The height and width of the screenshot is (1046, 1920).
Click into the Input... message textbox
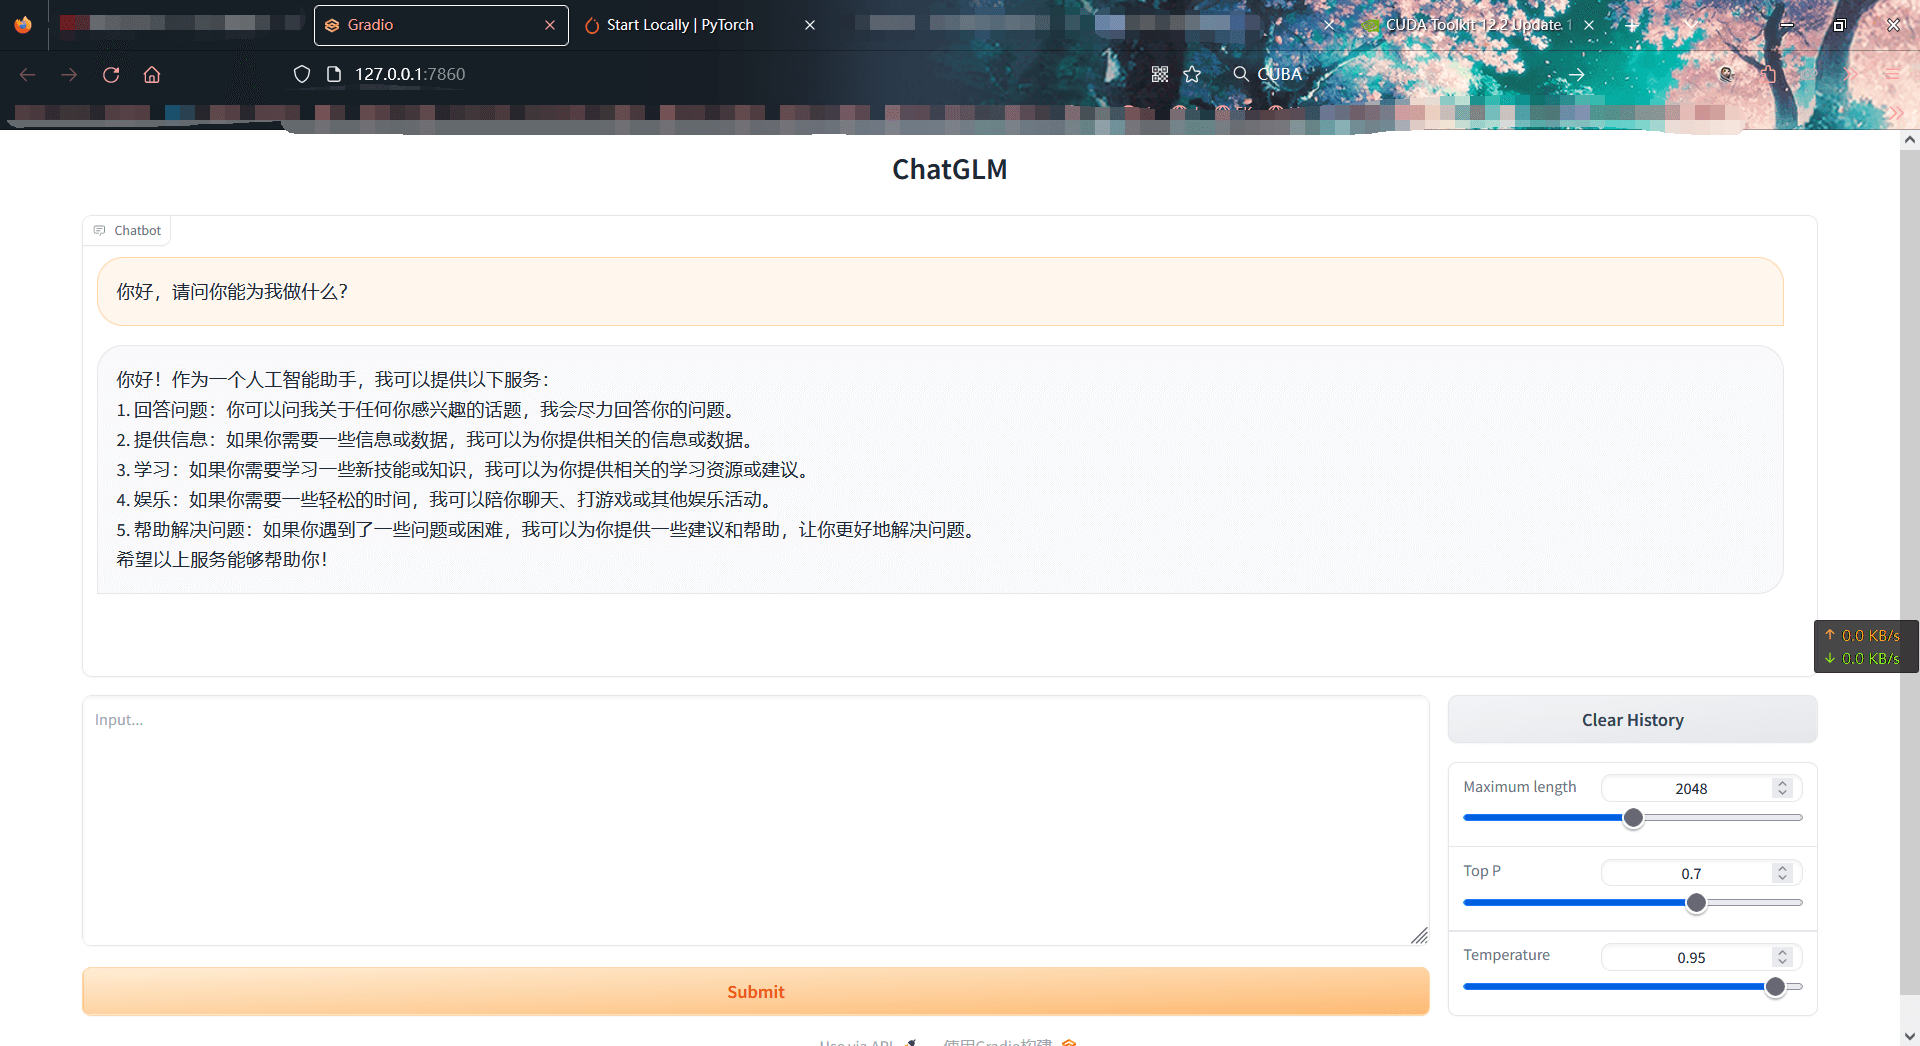(756, 821)
